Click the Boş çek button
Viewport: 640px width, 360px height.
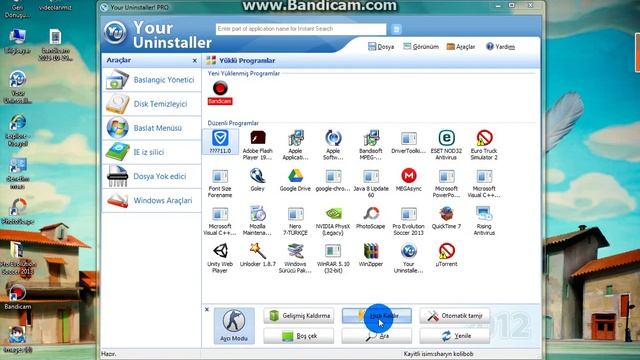coord(299,336)
